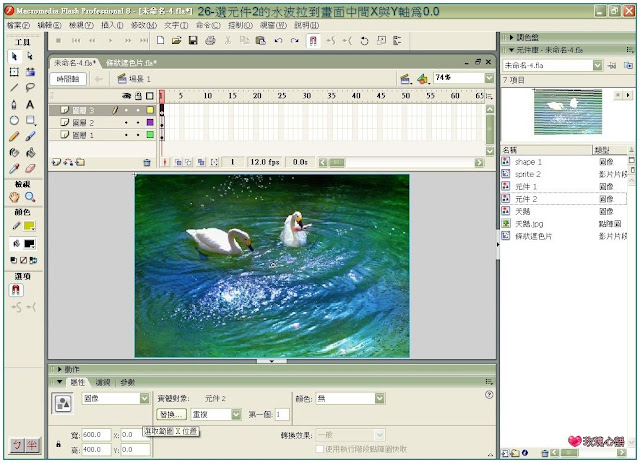Select the Pencil tool

coord(14,136)
